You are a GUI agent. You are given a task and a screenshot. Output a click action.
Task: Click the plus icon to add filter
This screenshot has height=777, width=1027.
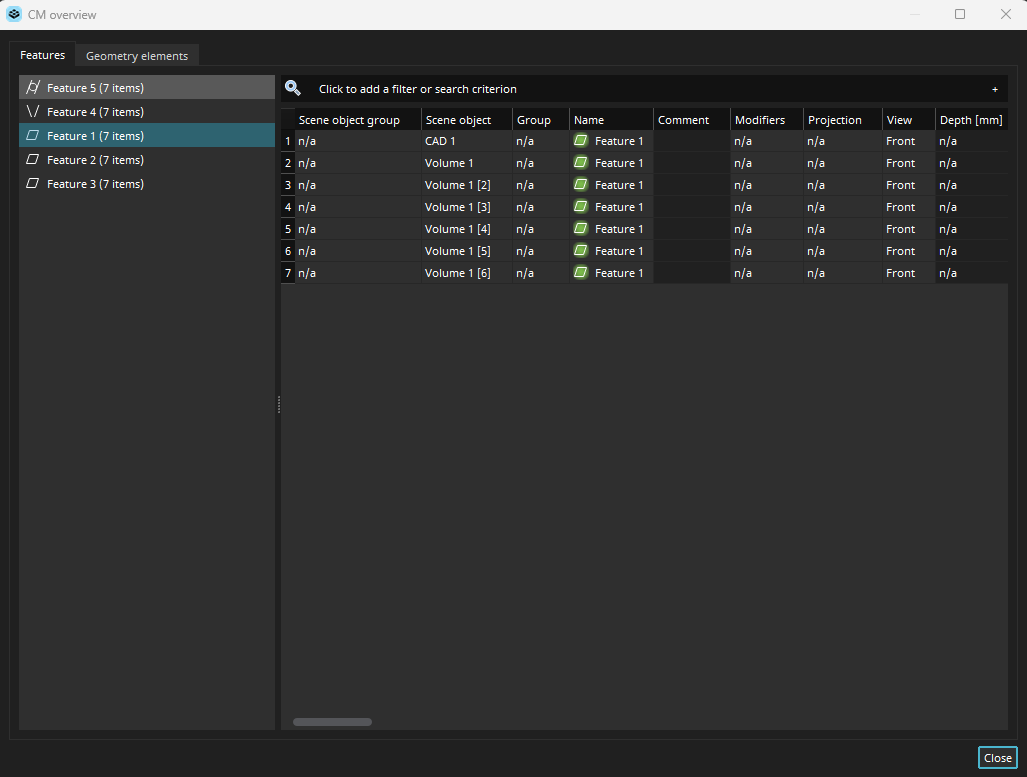coord(994,89)
